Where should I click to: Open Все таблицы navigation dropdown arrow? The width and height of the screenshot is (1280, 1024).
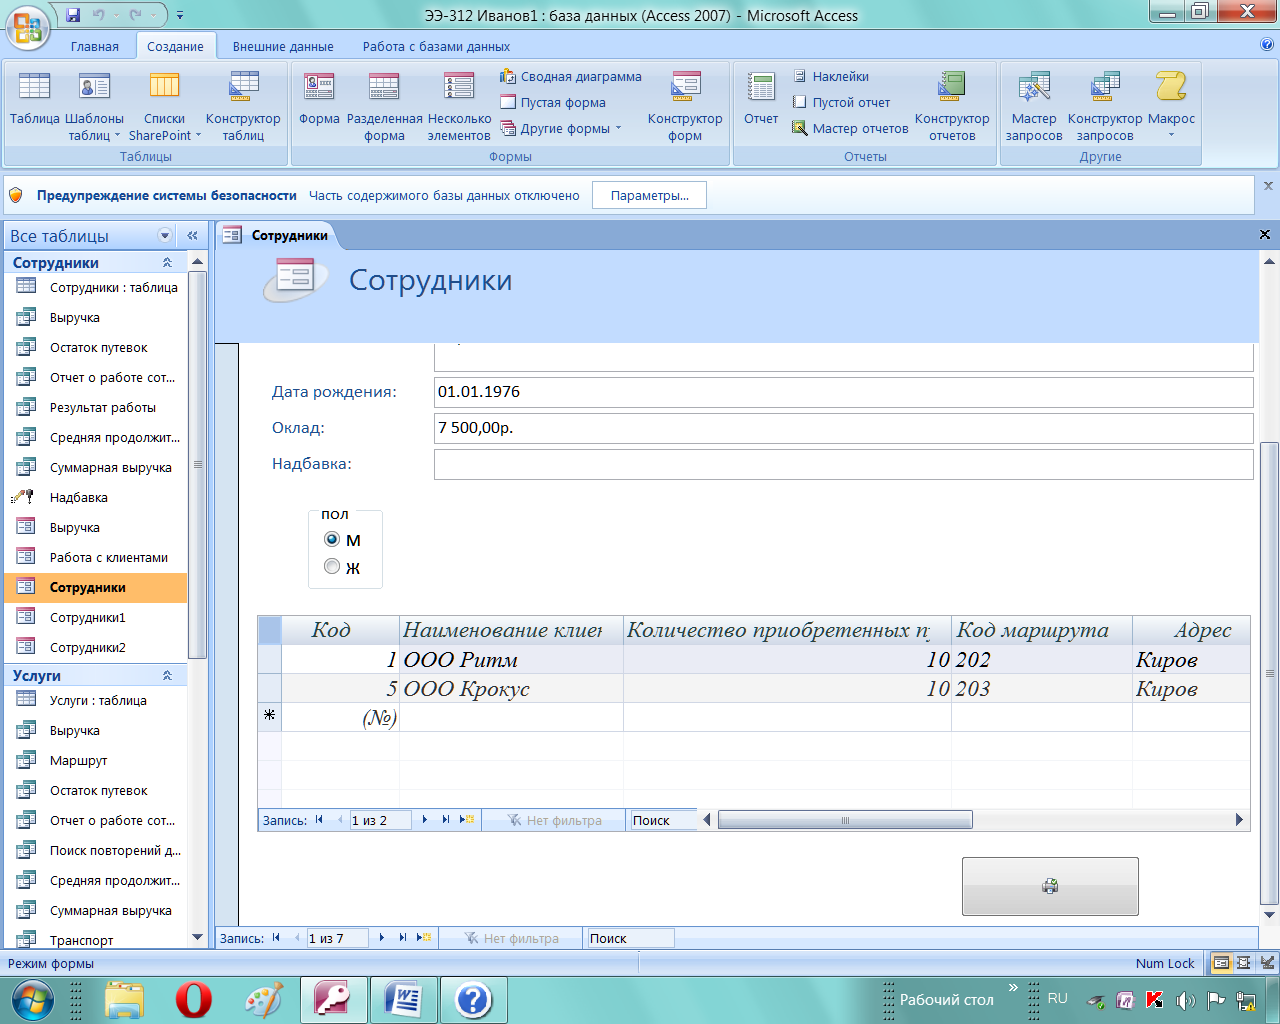pyautogui.click(x=165, y=235)
